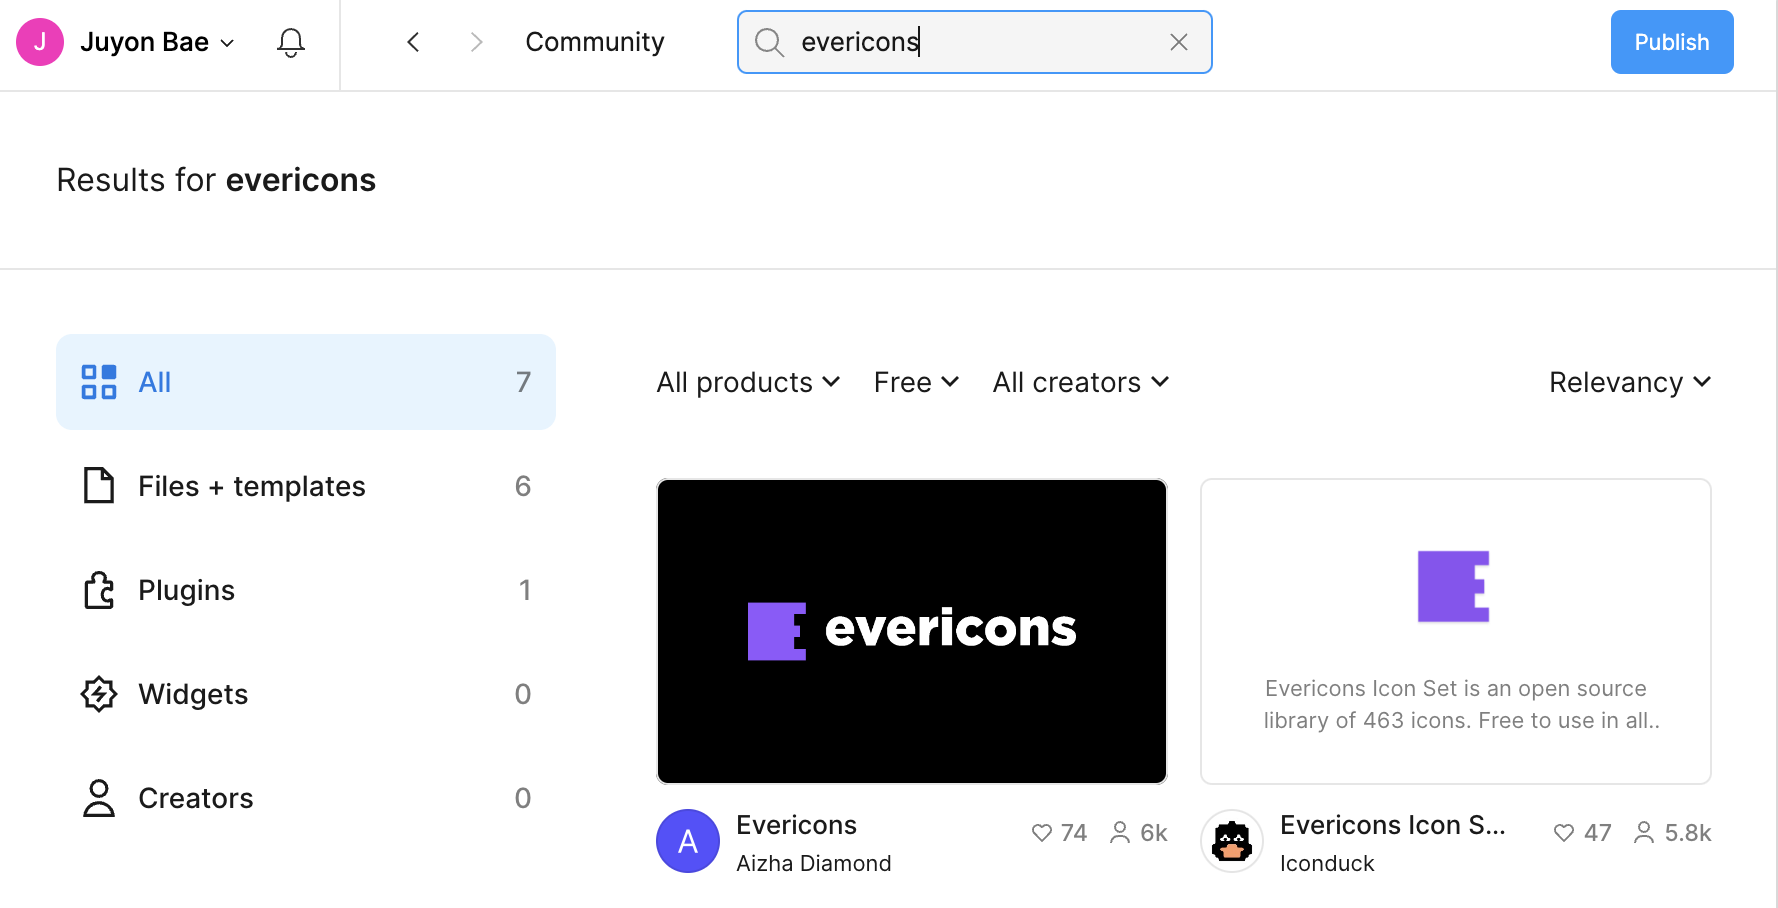
Task: Click the Files + templates count 6
Action: coord(523,486)
